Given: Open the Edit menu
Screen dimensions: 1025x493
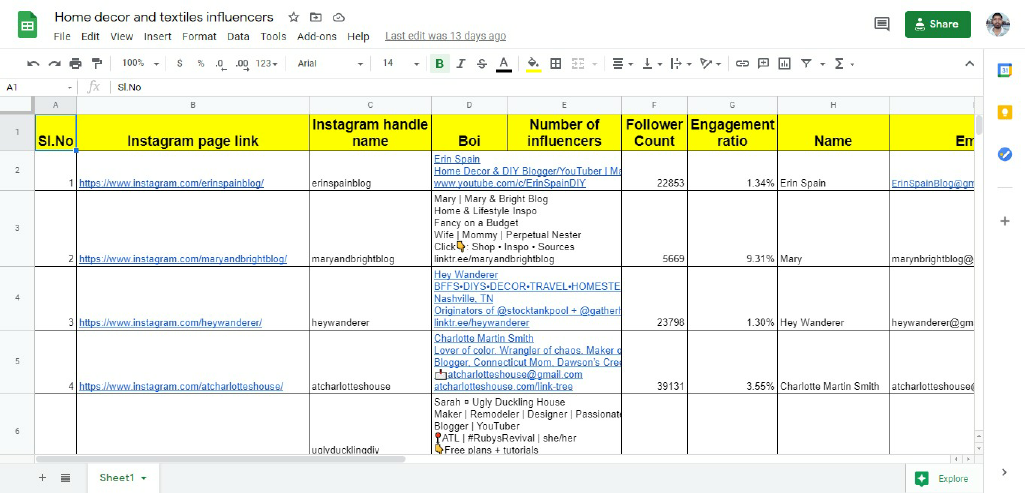Looking at the screenshot, I should point(90,37).
